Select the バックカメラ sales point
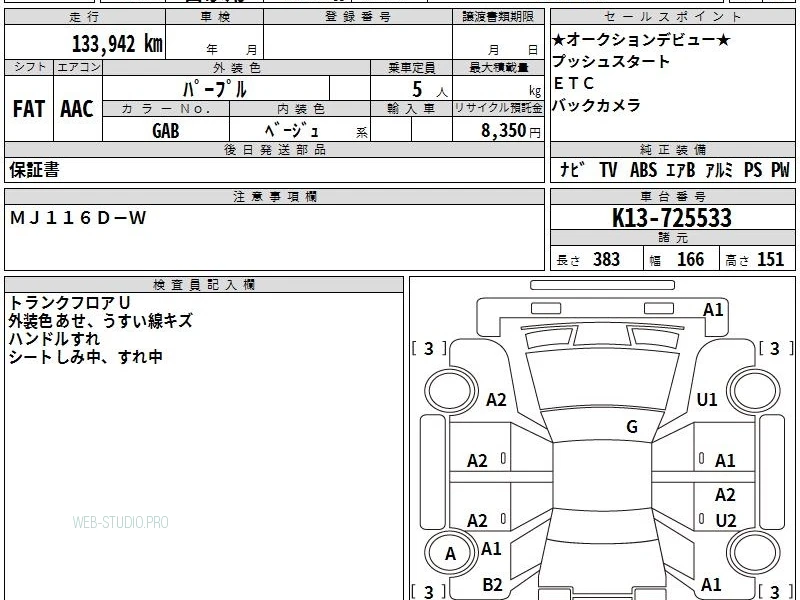The width and height of the screenshot is (800, 600). pos(596,105)
